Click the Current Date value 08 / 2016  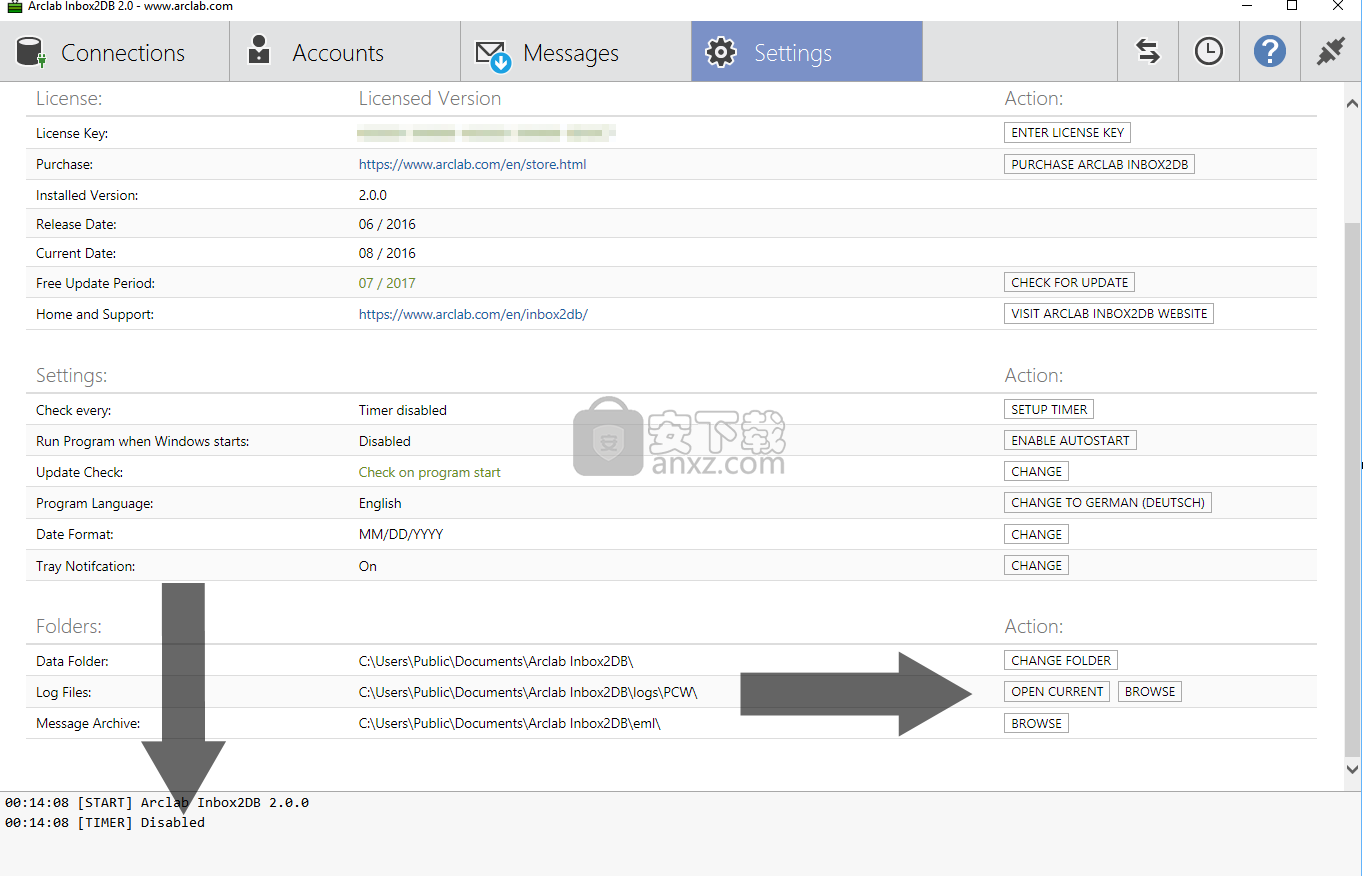click(387, 253)
